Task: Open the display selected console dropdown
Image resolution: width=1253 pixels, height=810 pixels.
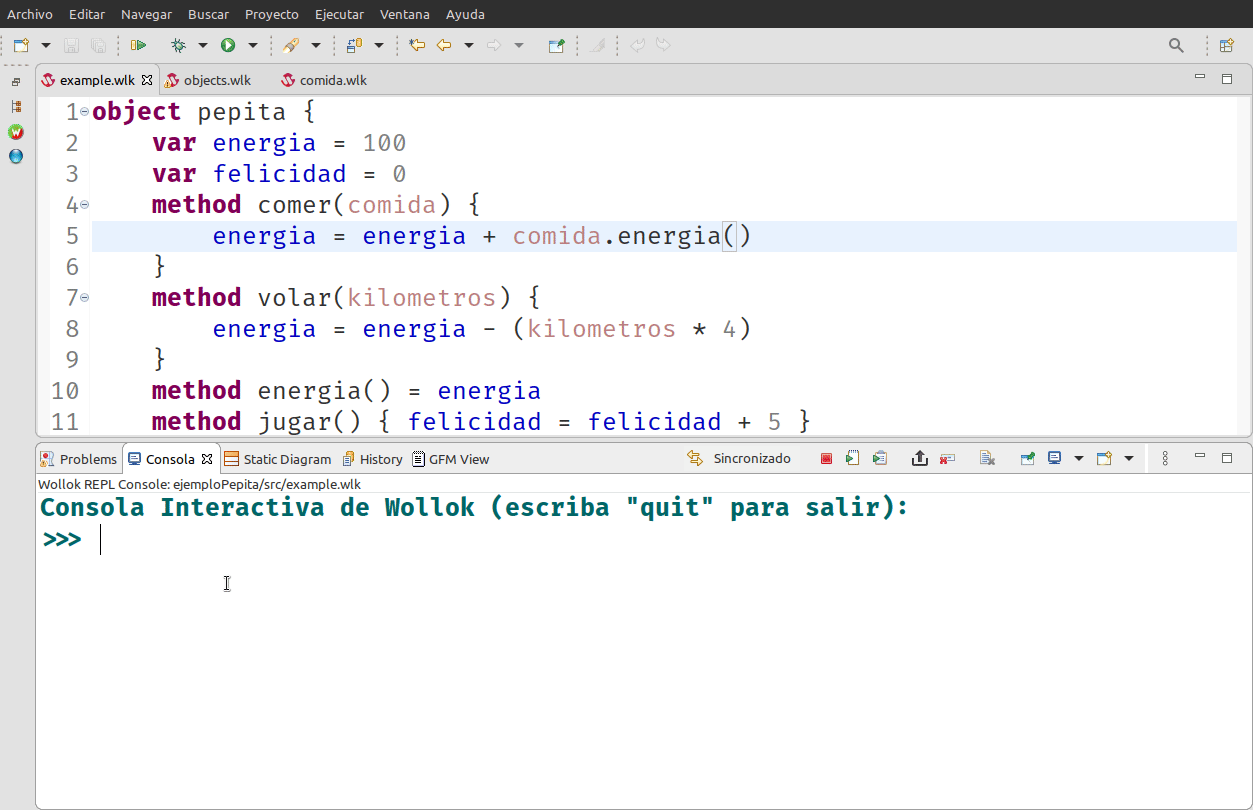Action: click(x=1078, y=459)
